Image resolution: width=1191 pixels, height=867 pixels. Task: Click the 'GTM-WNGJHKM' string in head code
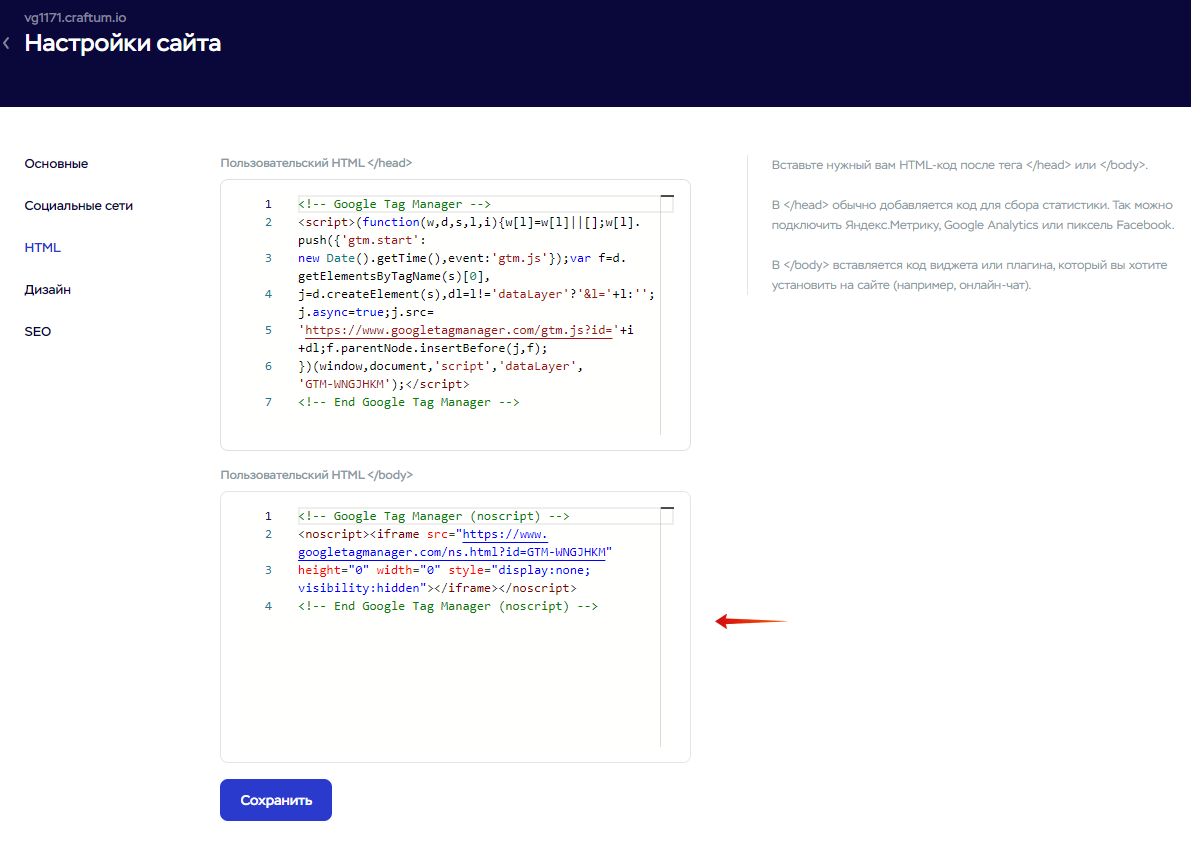345,384
